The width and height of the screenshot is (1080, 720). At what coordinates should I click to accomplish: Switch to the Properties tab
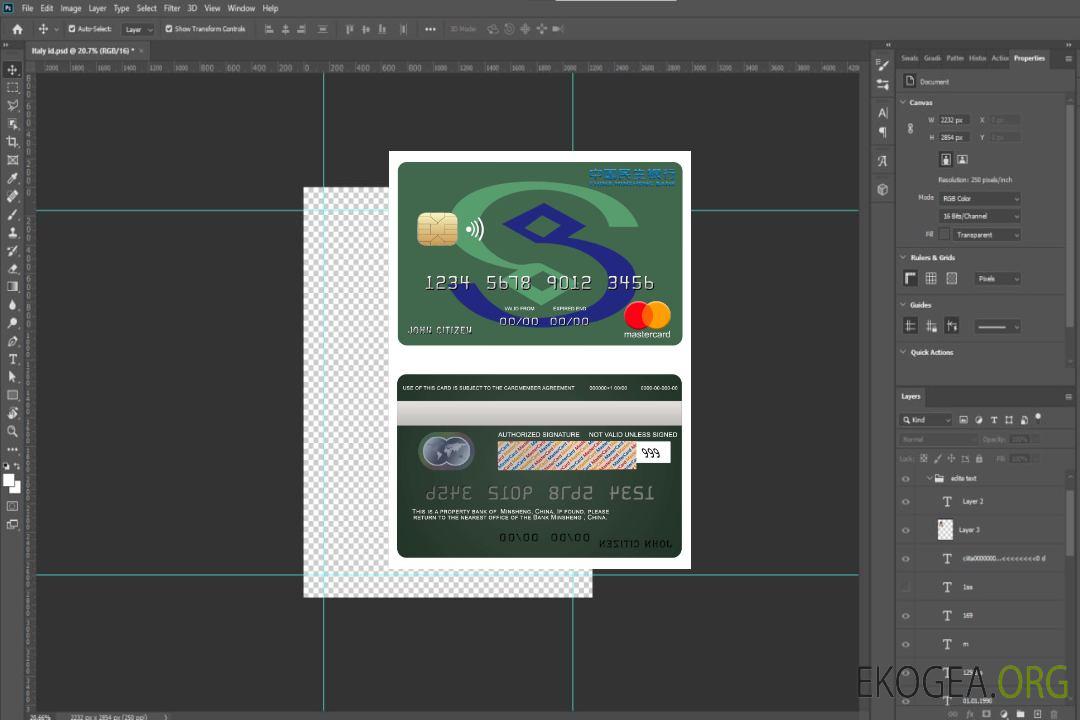(1029, 59)
